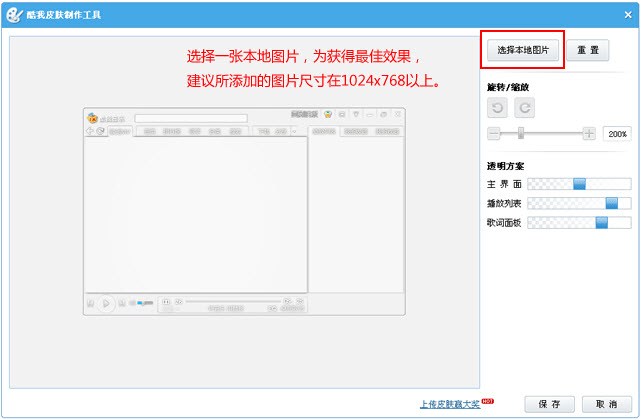Rotate the image counterclockwise
This screenshot has width=640, height=419.
pos(497,108)
